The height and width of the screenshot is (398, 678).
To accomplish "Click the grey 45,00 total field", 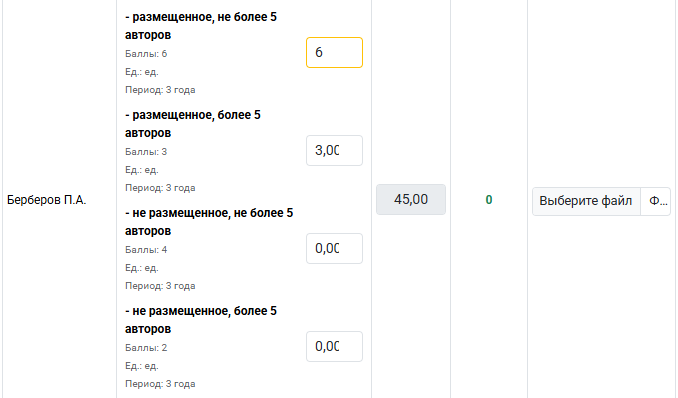I will pos(411,199).
